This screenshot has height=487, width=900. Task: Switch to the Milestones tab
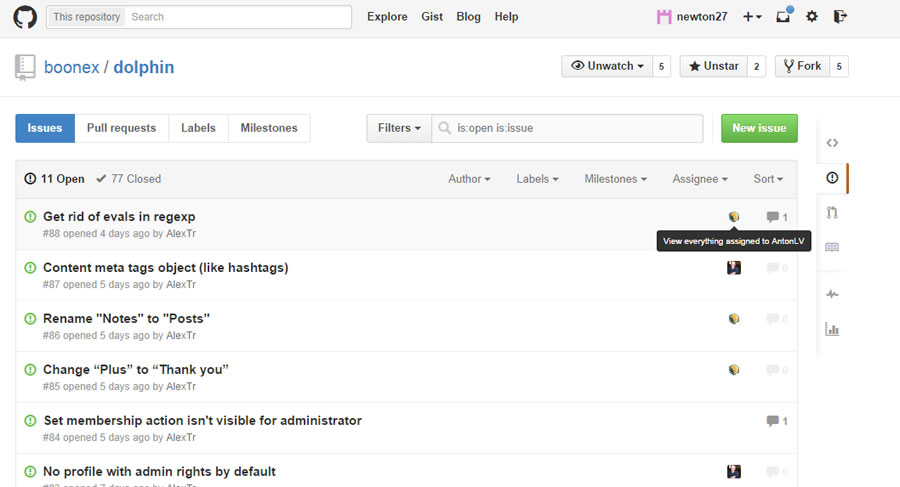coord(269,128)
